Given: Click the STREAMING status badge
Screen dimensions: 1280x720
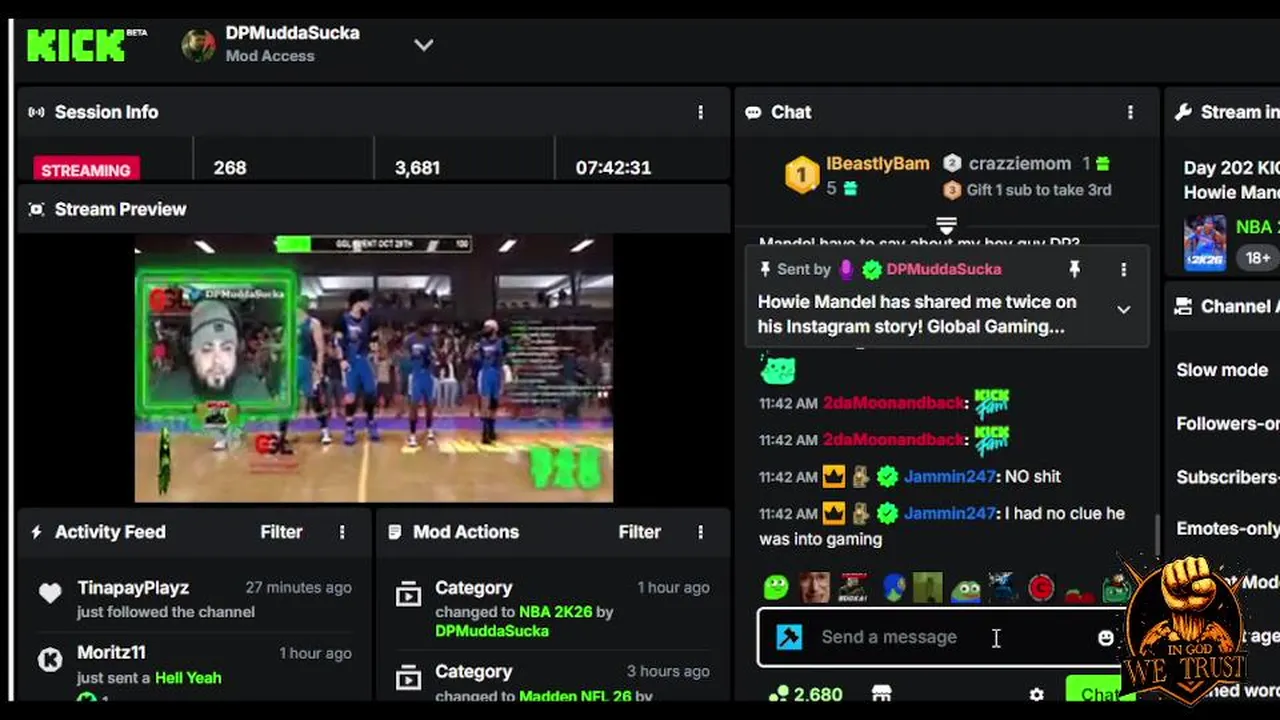Looking at the screenshot, I should (x=86, y=169).
